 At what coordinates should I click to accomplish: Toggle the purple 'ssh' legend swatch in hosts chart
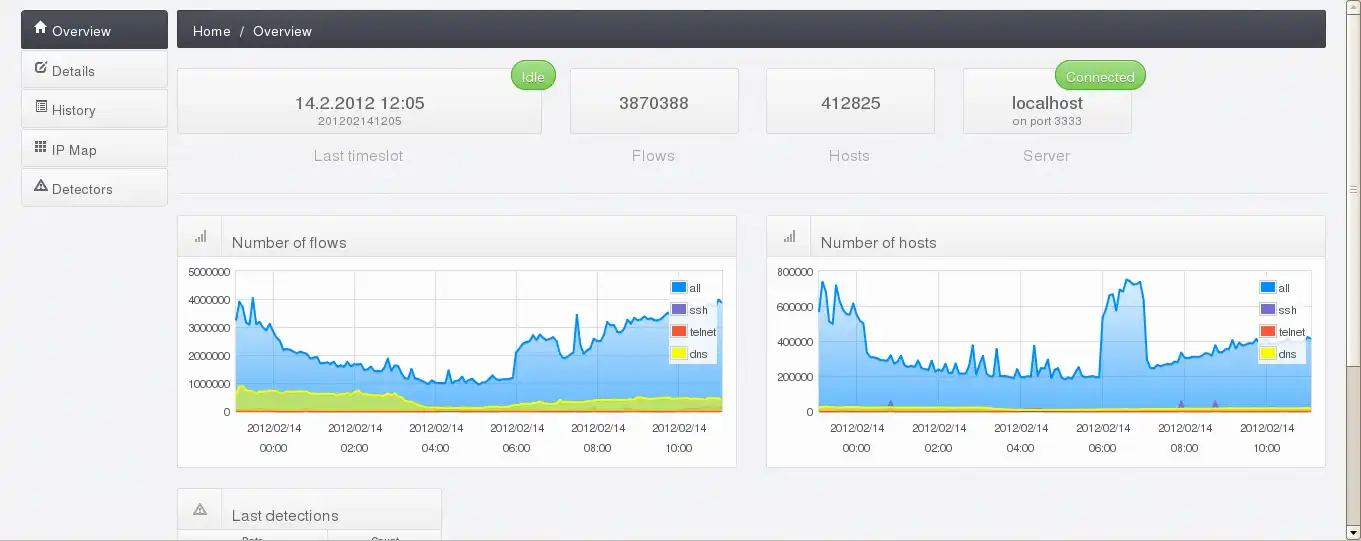[1268, 310]
